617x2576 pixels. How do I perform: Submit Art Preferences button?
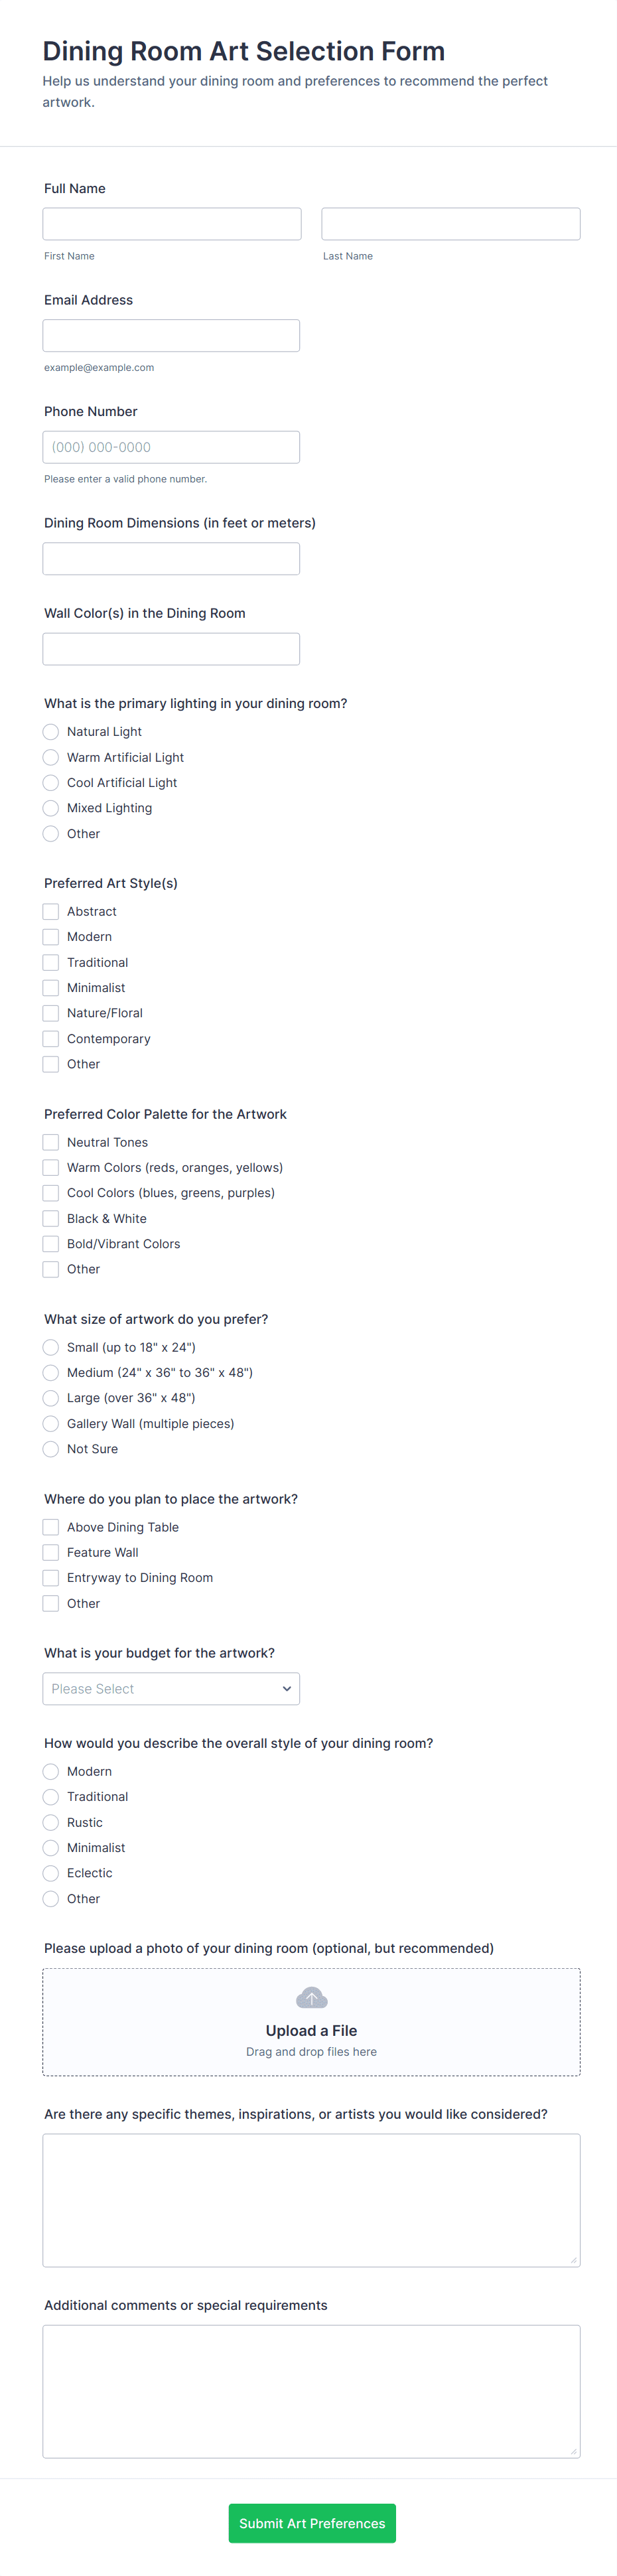click(x=312, y=2522)
